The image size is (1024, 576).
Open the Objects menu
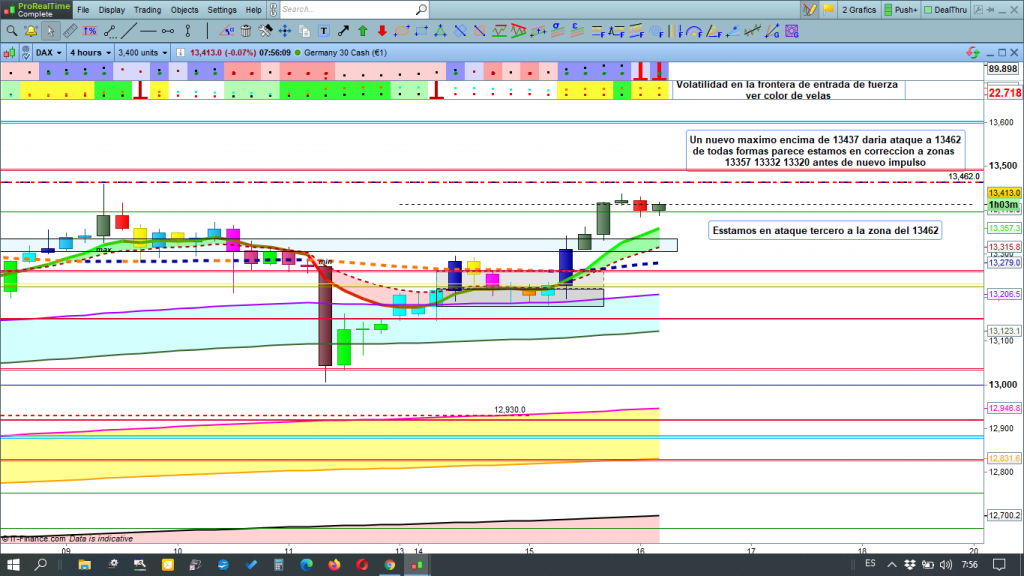click(x=184, y=10)
